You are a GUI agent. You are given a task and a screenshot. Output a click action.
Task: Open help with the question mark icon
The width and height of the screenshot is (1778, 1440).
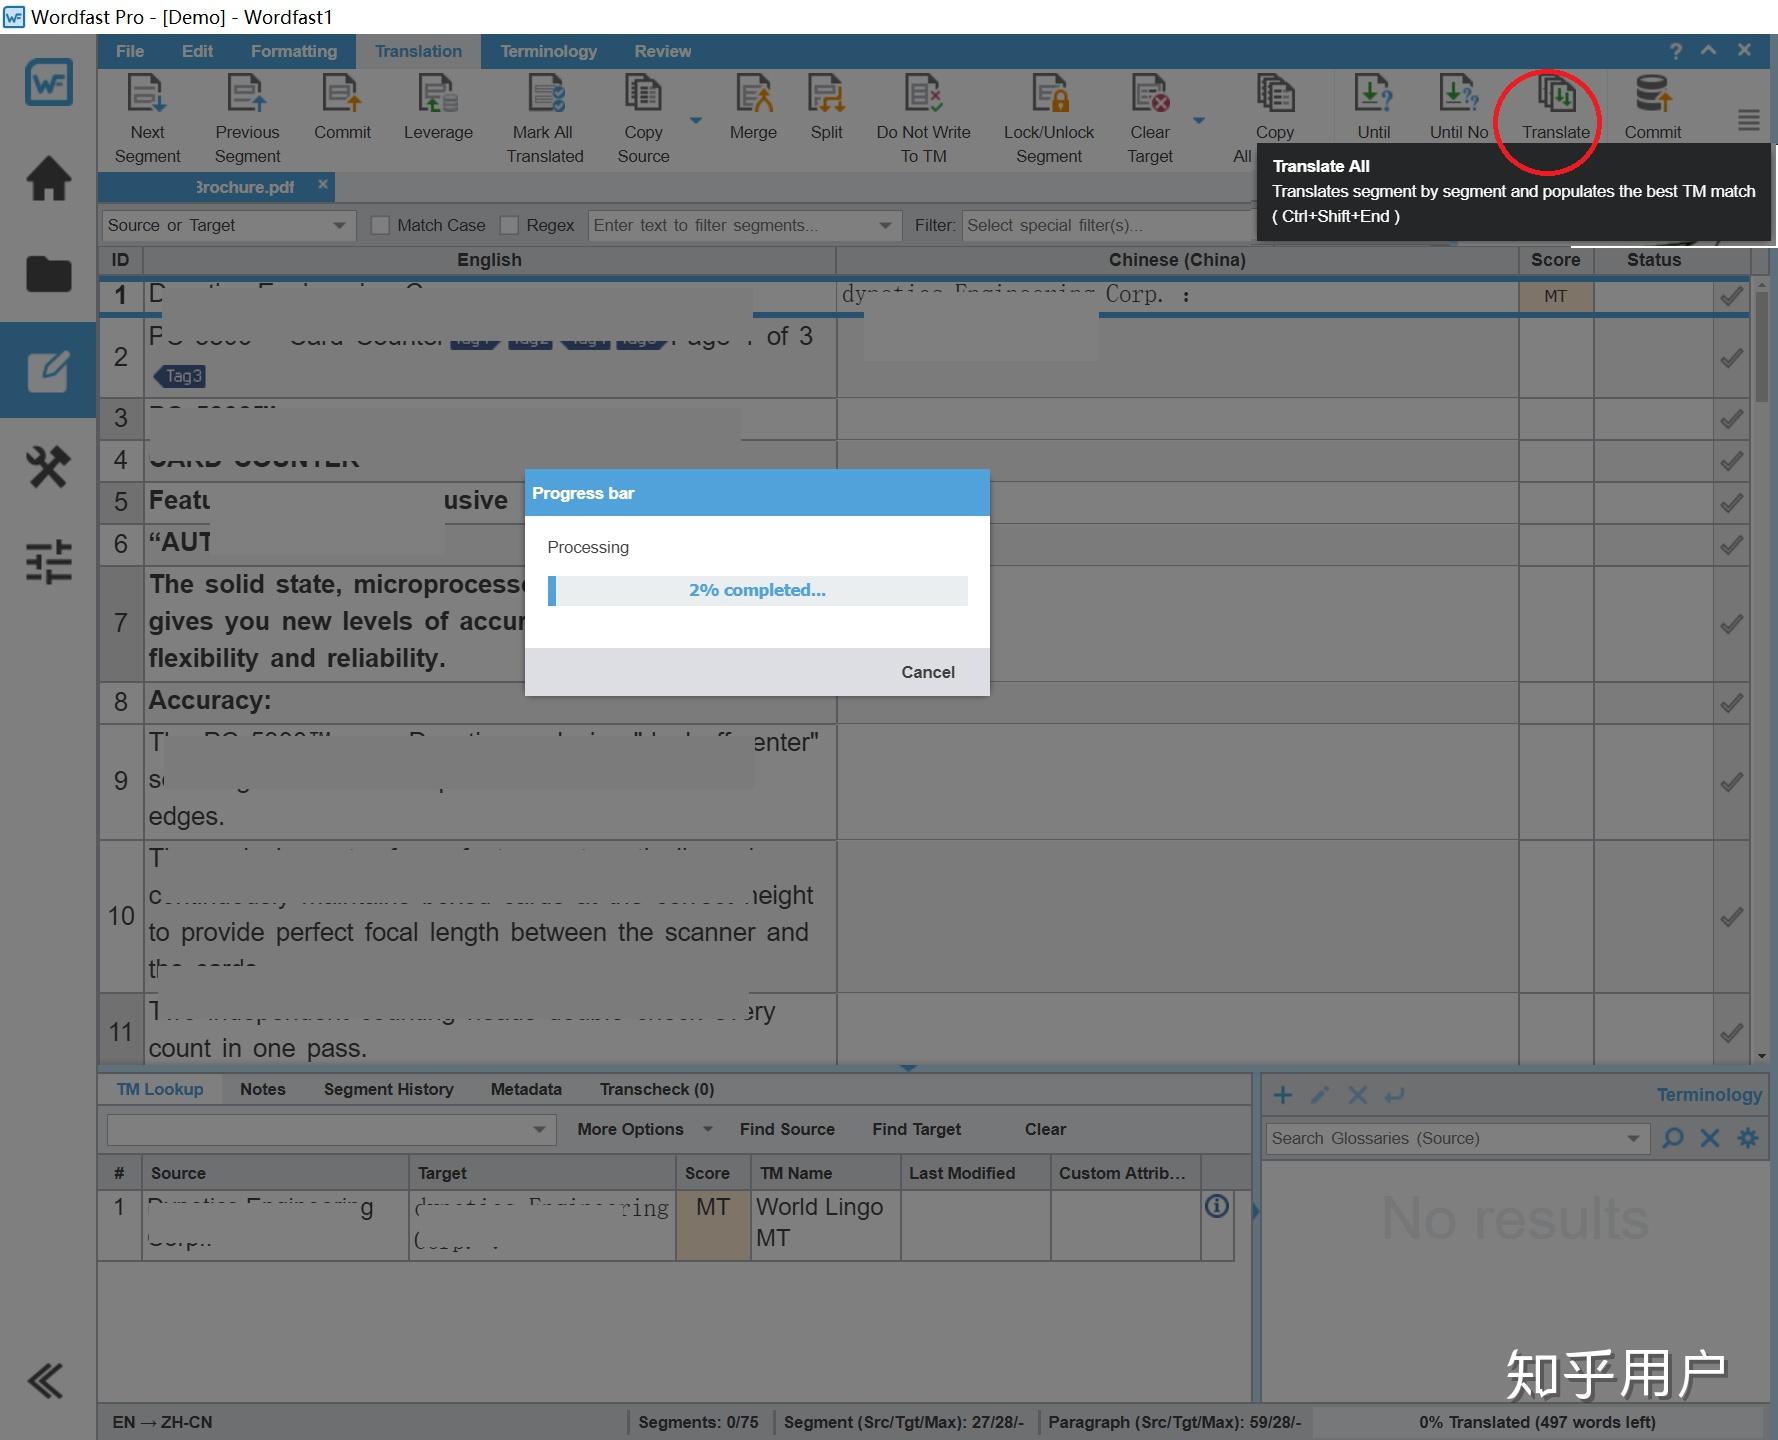point(1675,51)
